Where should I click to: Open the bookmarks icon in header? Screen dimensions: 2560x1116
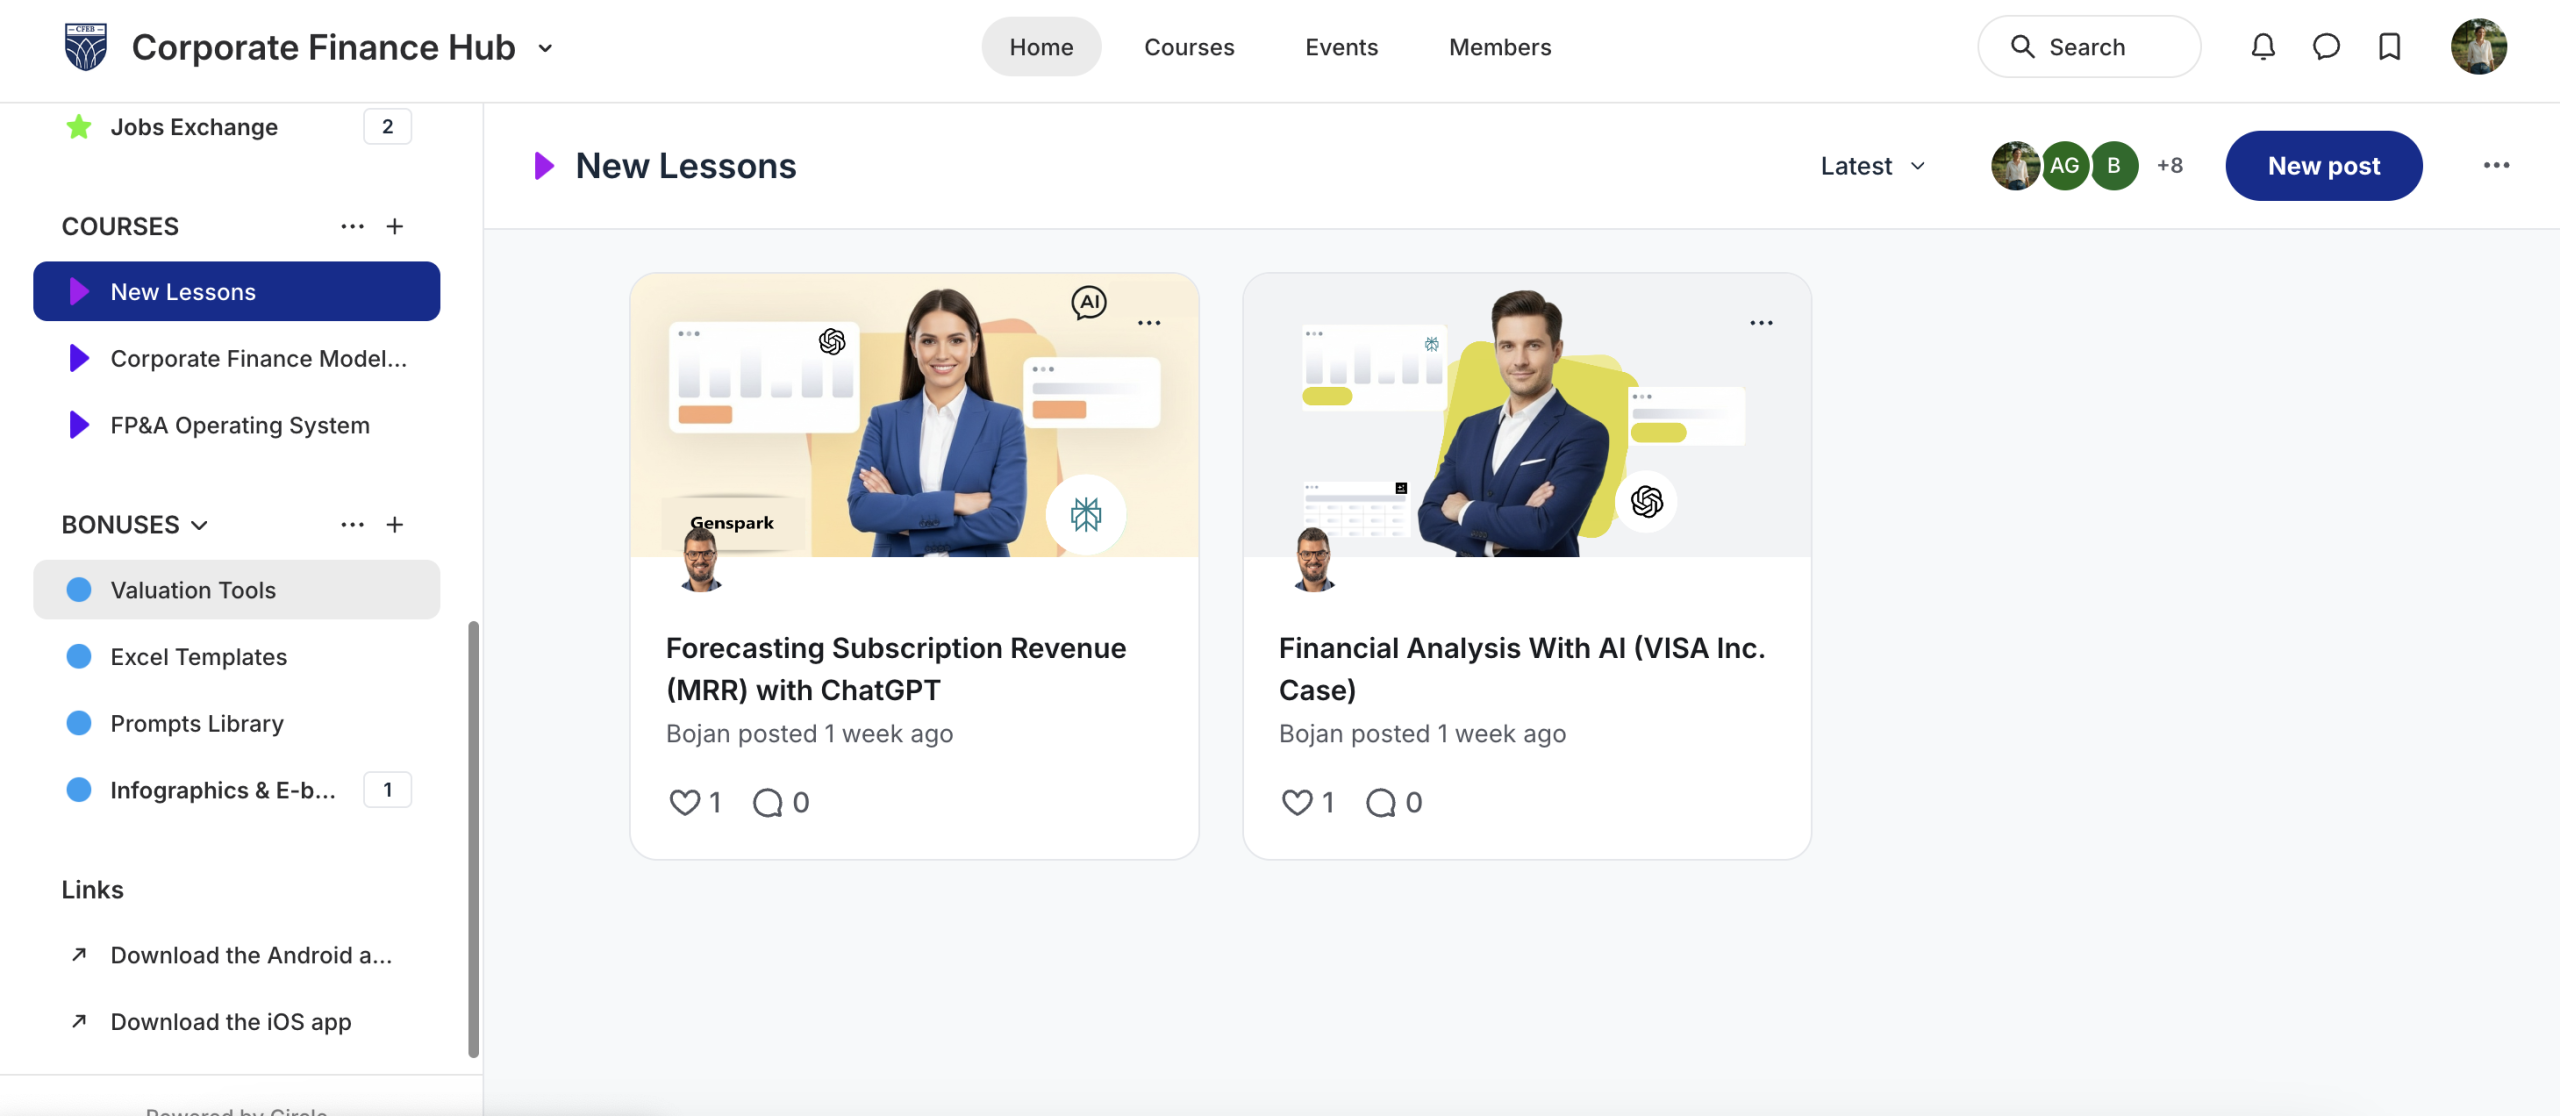click(x=2389, y=47)
